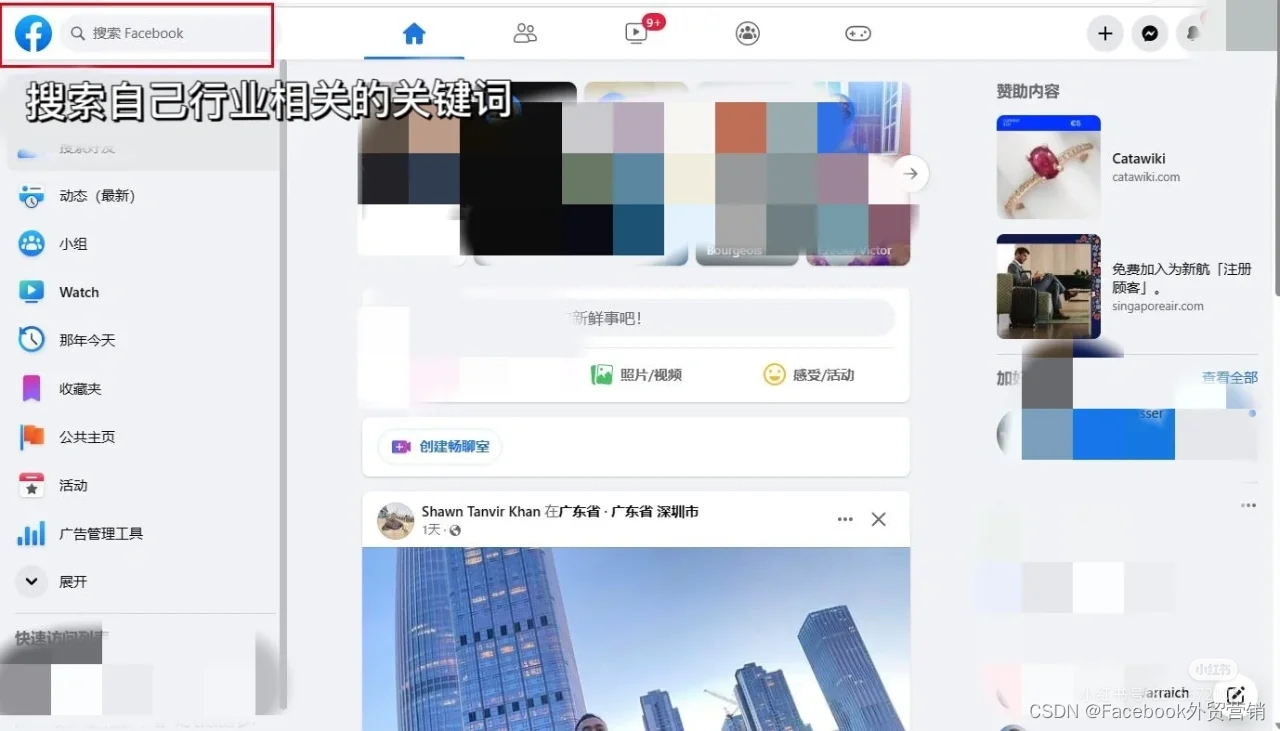Click 查看全部 link
This screenshot has height=731, width=1280.
(x=1230, y=377)
